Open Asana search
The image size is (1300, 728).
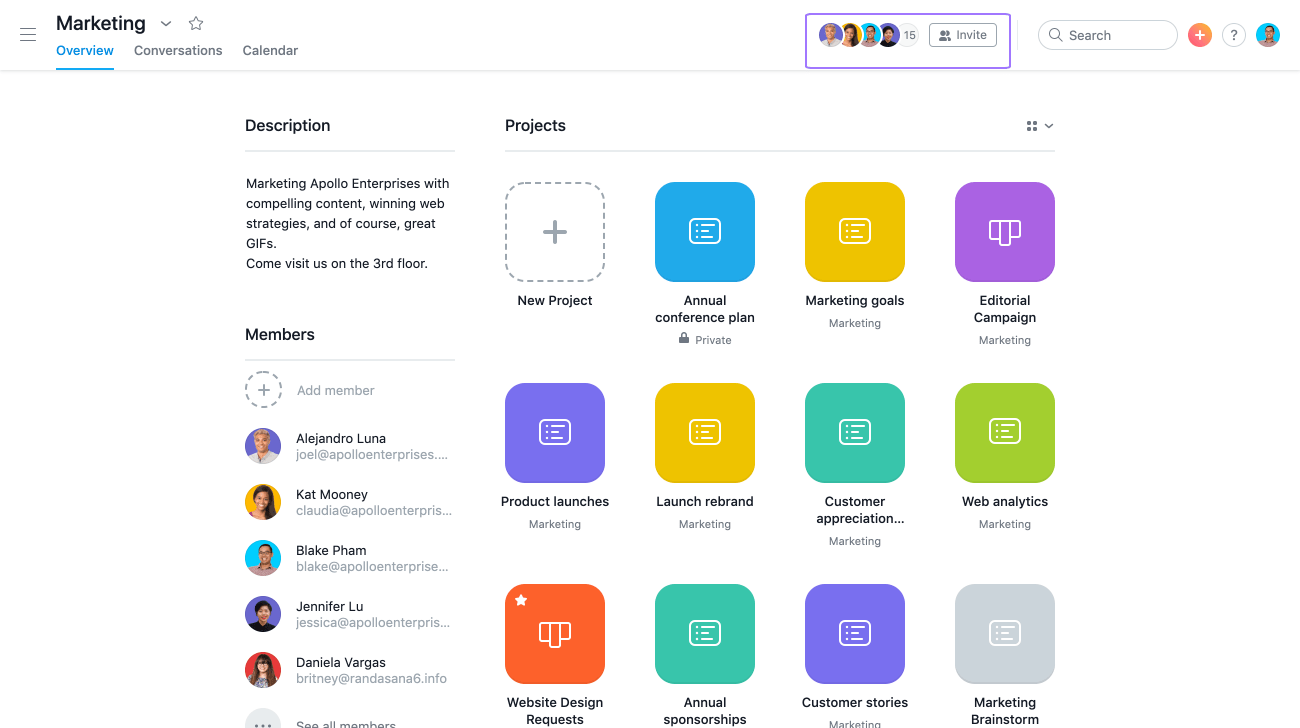1107,34
